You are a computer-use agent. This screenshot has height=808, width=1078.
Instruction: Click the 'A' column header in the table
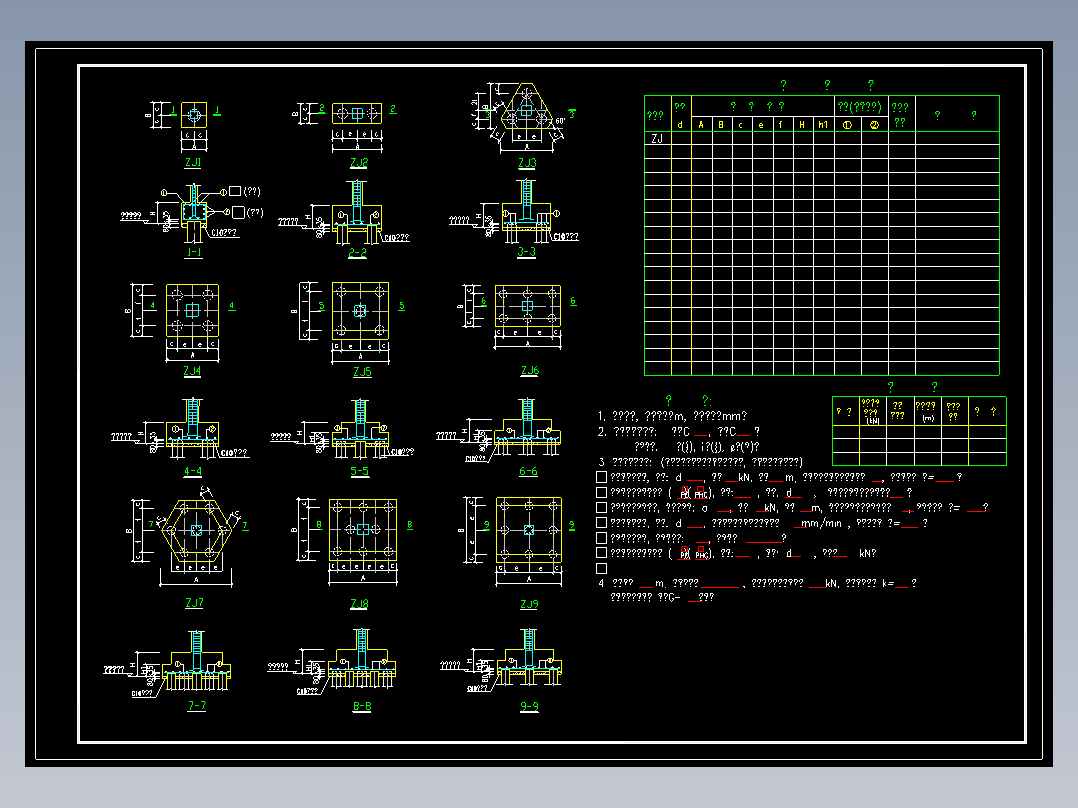point(701,124)
